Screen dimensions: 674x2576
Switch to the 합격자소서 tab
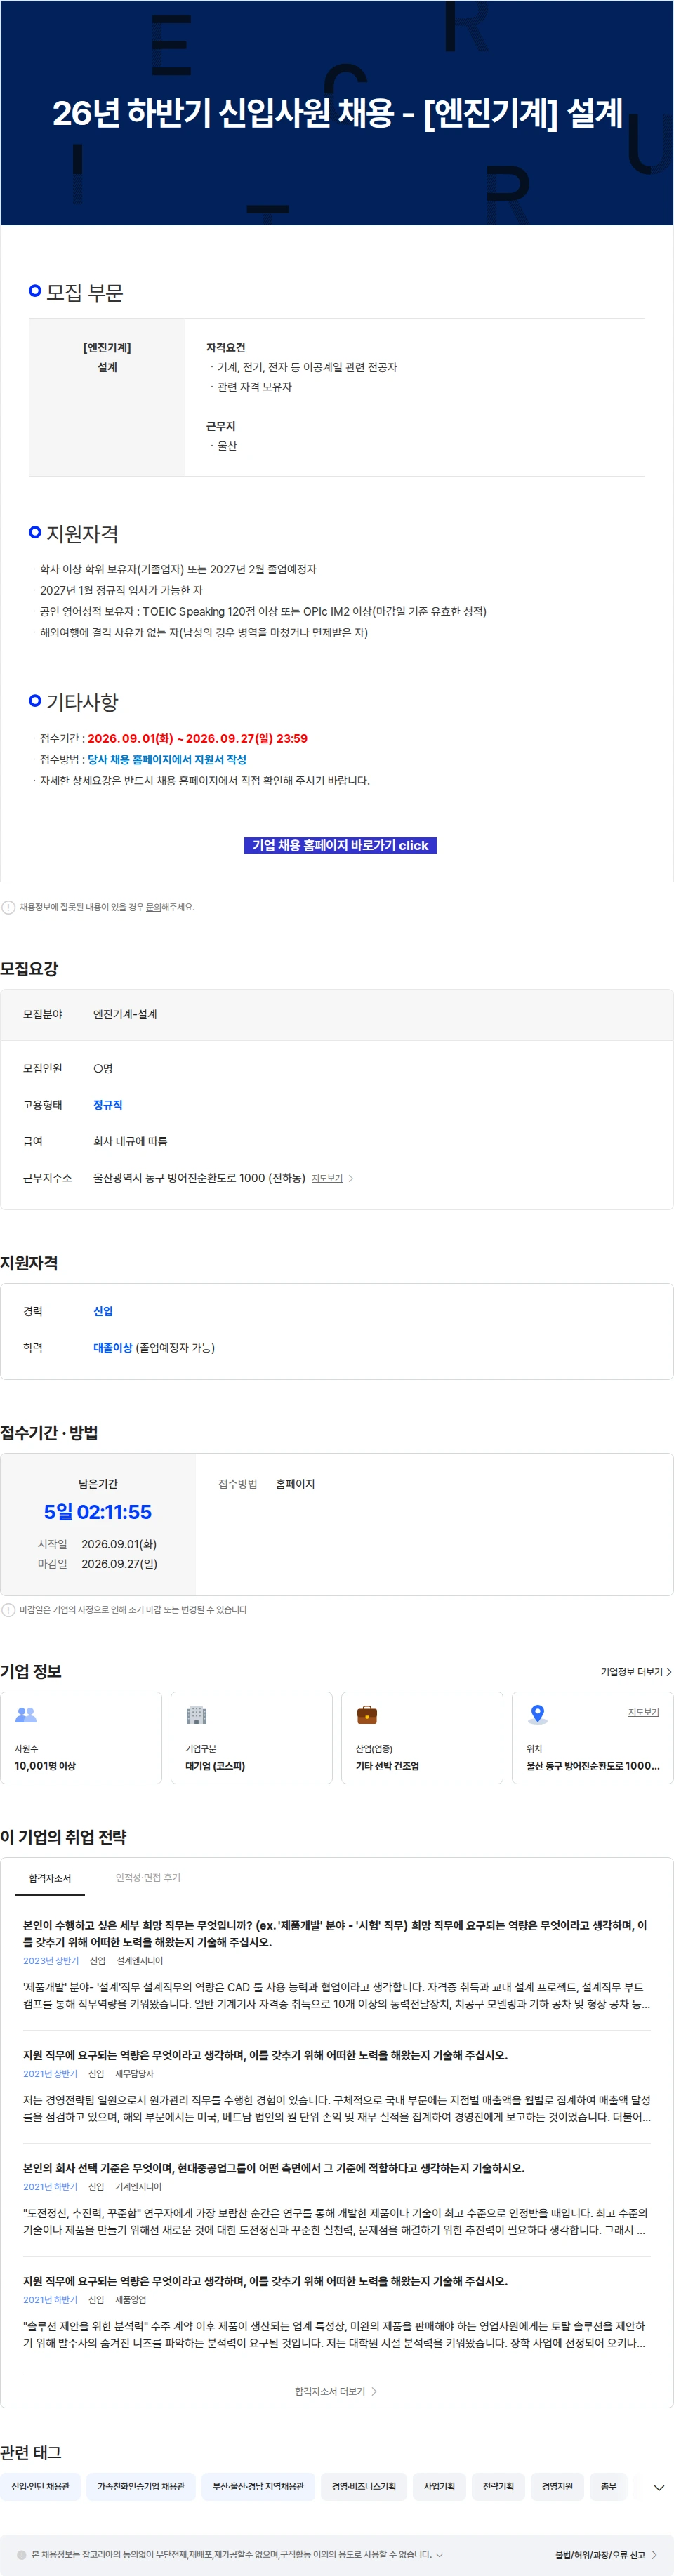click(50, 1878)
